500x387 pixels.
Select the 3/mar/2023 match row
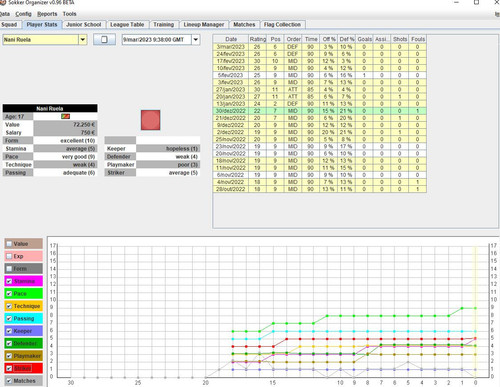[x=320, y=47]
